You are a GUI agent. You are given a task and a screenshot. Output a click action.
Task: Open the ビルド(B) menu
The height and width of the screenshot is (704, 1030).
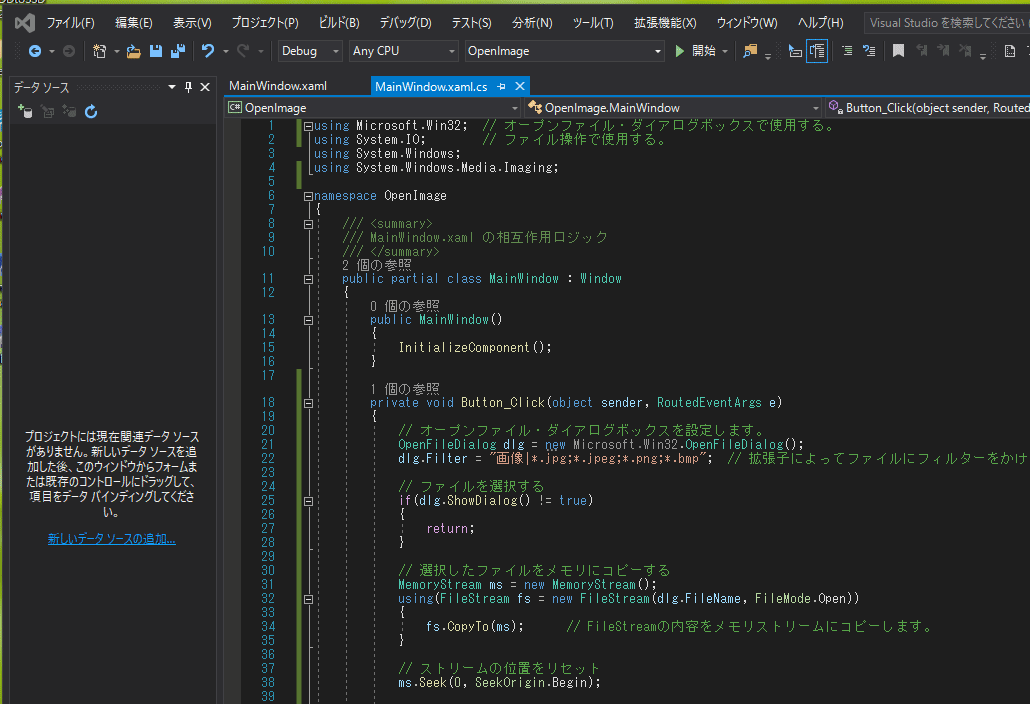click(x=339, y=23)
